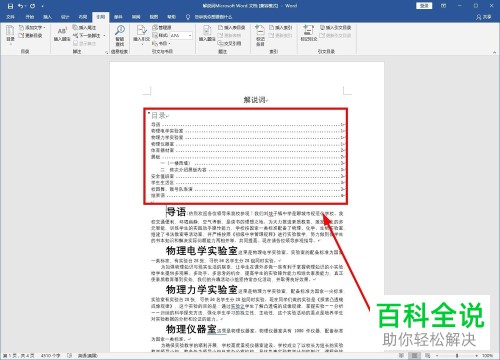Switch to the 审阅 (Review) tab

point(136,17)
